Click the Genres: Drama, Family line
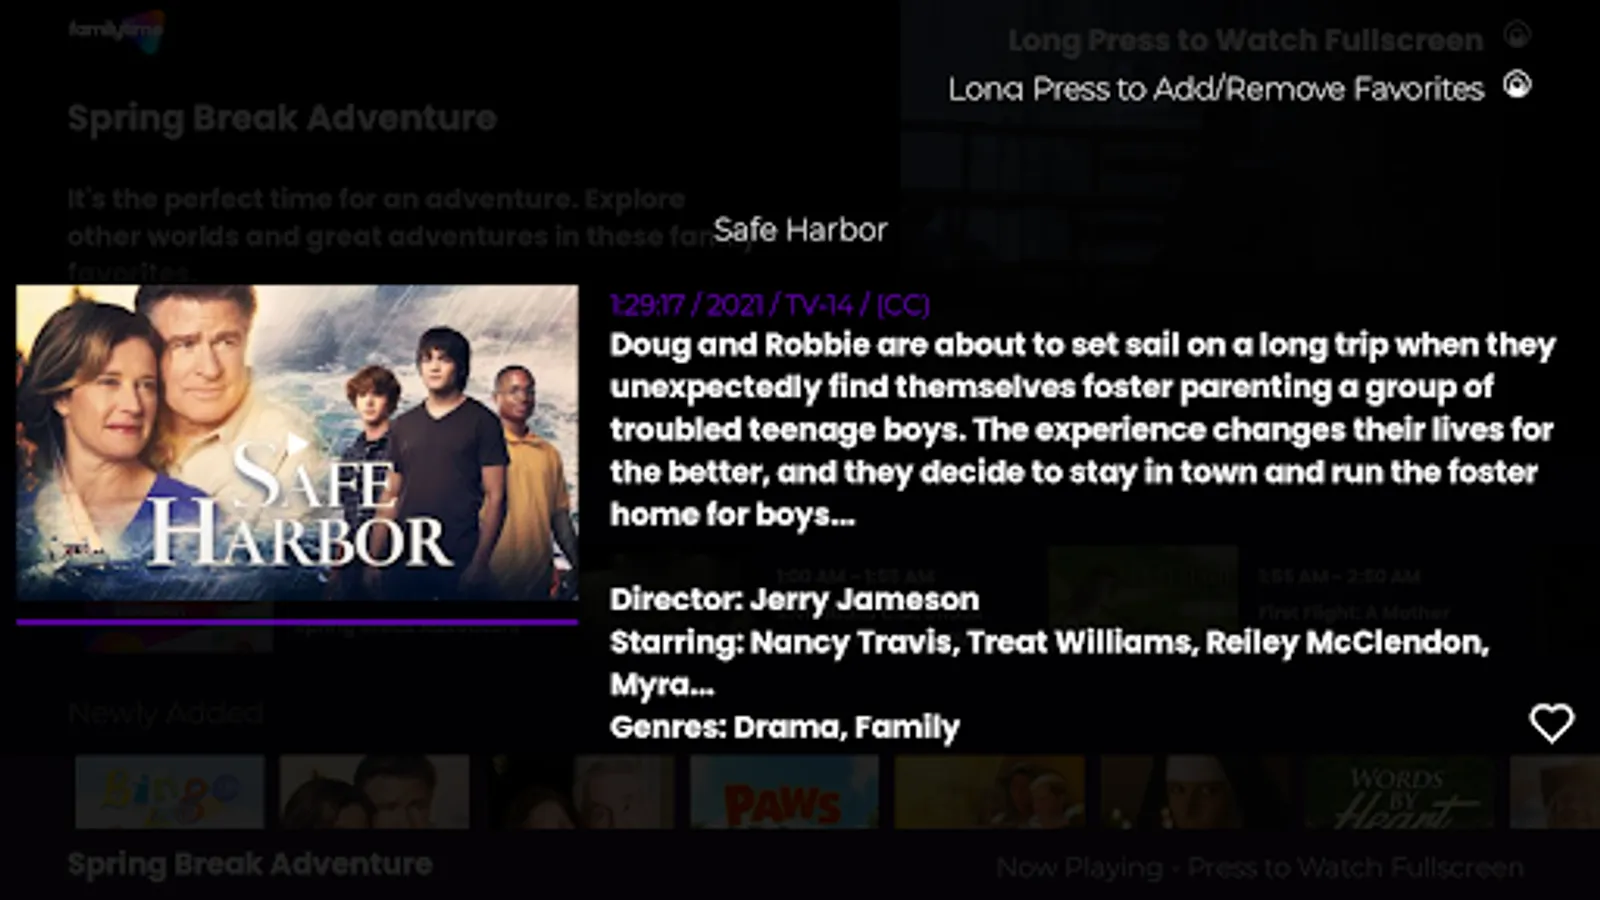1600x900 pixels. coord(785,727)
